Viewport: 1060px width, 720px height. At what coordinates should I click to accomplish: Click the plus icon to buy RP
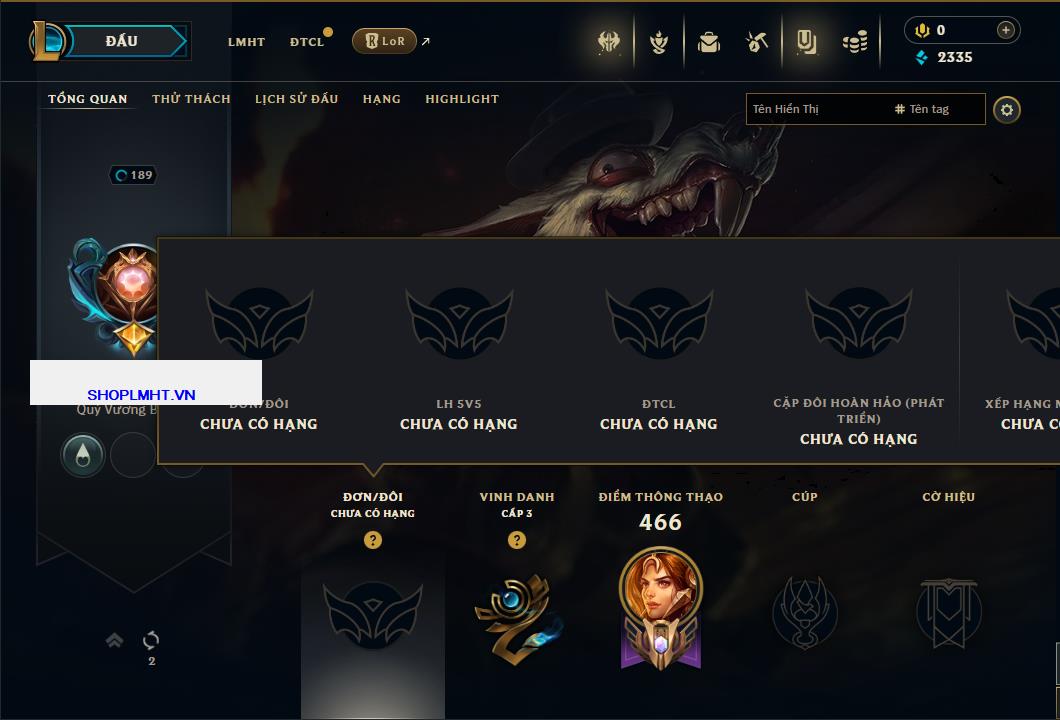(x=1005, y=30)
